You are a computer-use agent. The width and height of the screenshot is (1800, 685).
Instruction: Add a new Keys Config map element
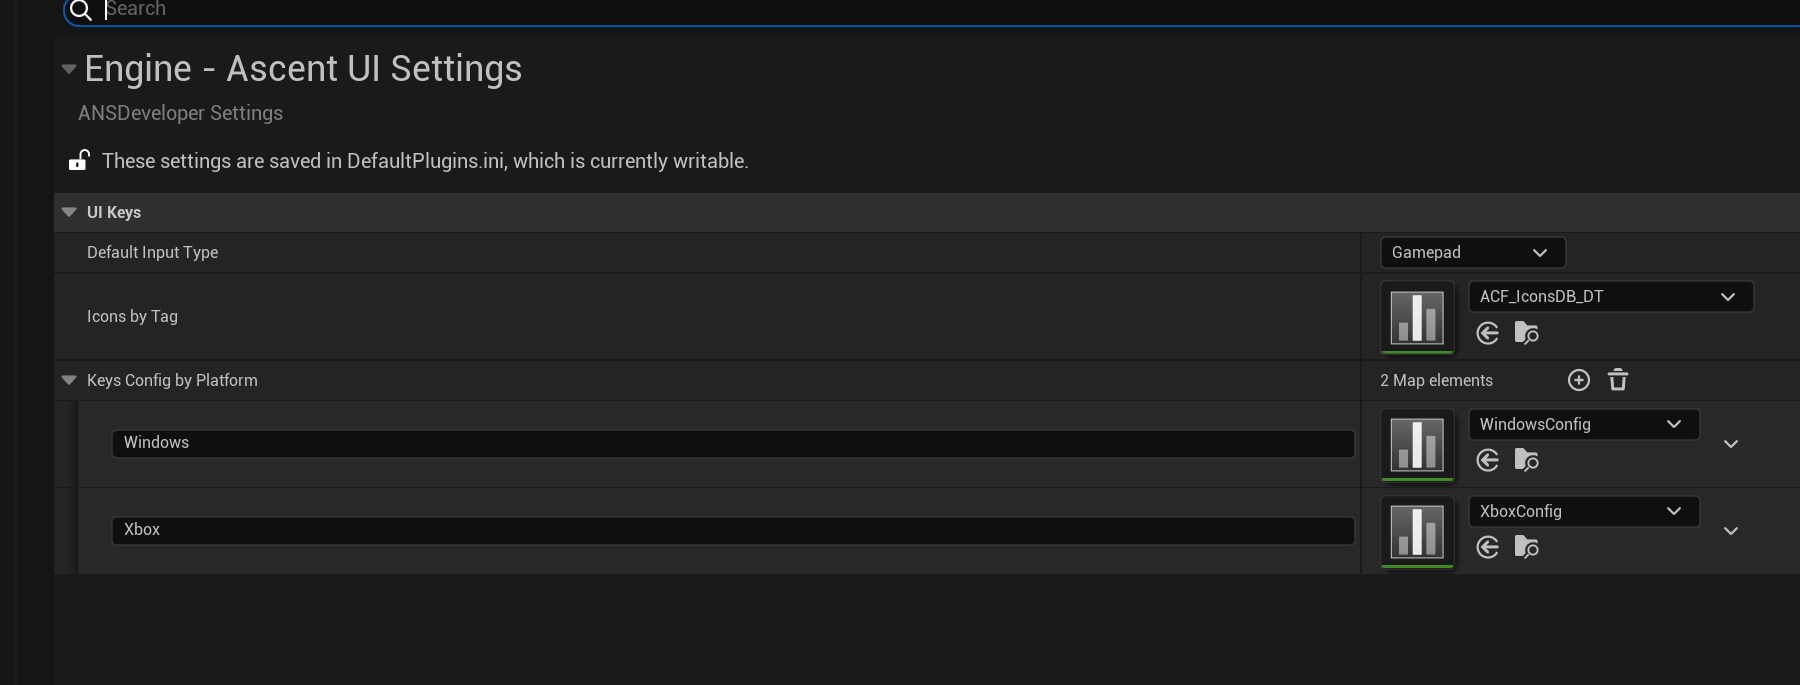1578,380
